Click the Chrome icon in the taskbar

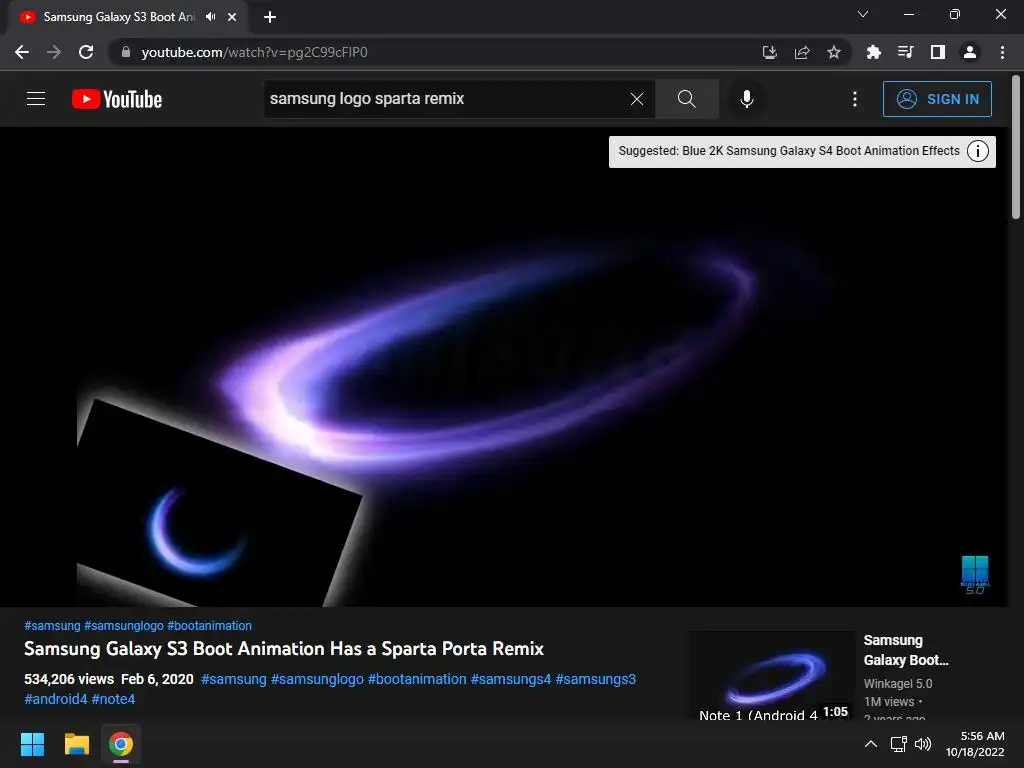point(121,744)
